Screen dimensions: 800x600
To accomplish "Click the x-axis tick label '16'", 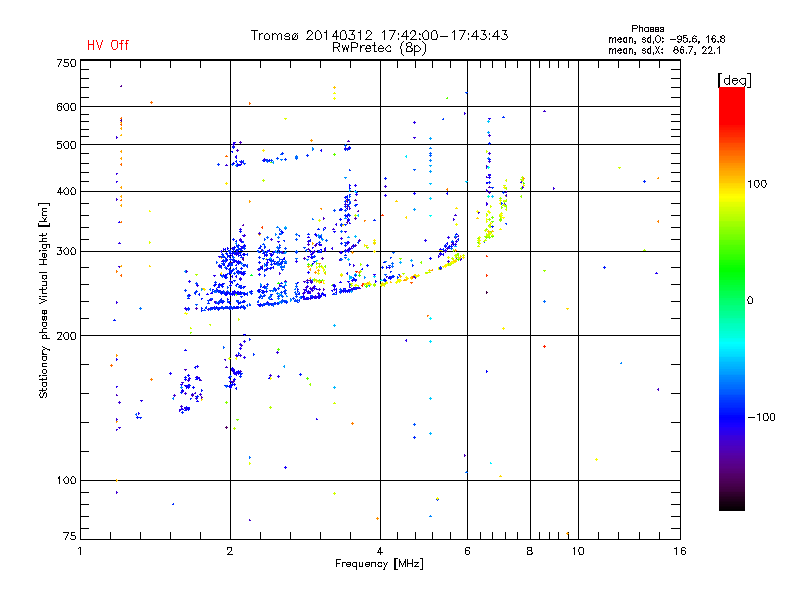I will [680, 551].
